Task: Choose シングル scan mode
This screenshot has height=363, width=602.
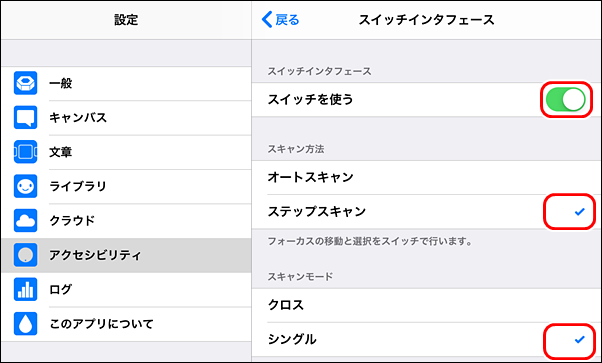Action: [x=427, y=339]
